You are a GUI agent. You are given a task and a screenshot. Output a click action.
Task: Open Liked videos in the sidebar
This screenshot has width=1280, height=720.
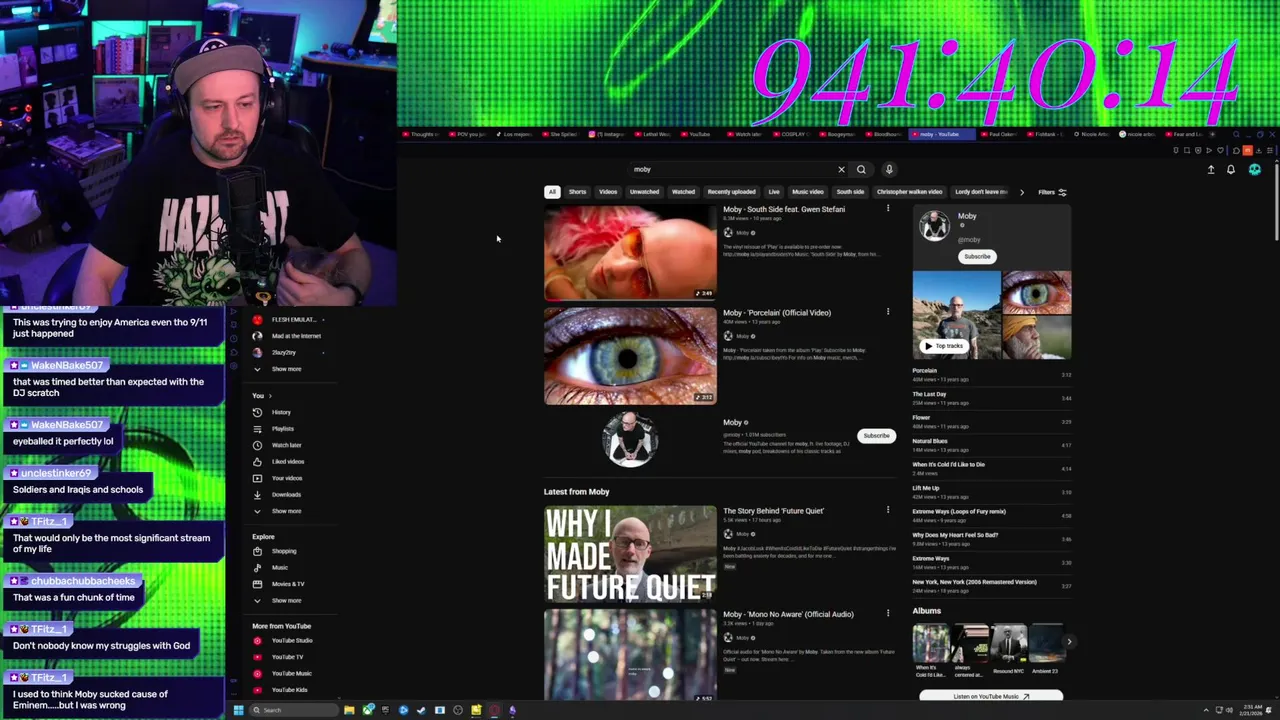coord(288,462)
